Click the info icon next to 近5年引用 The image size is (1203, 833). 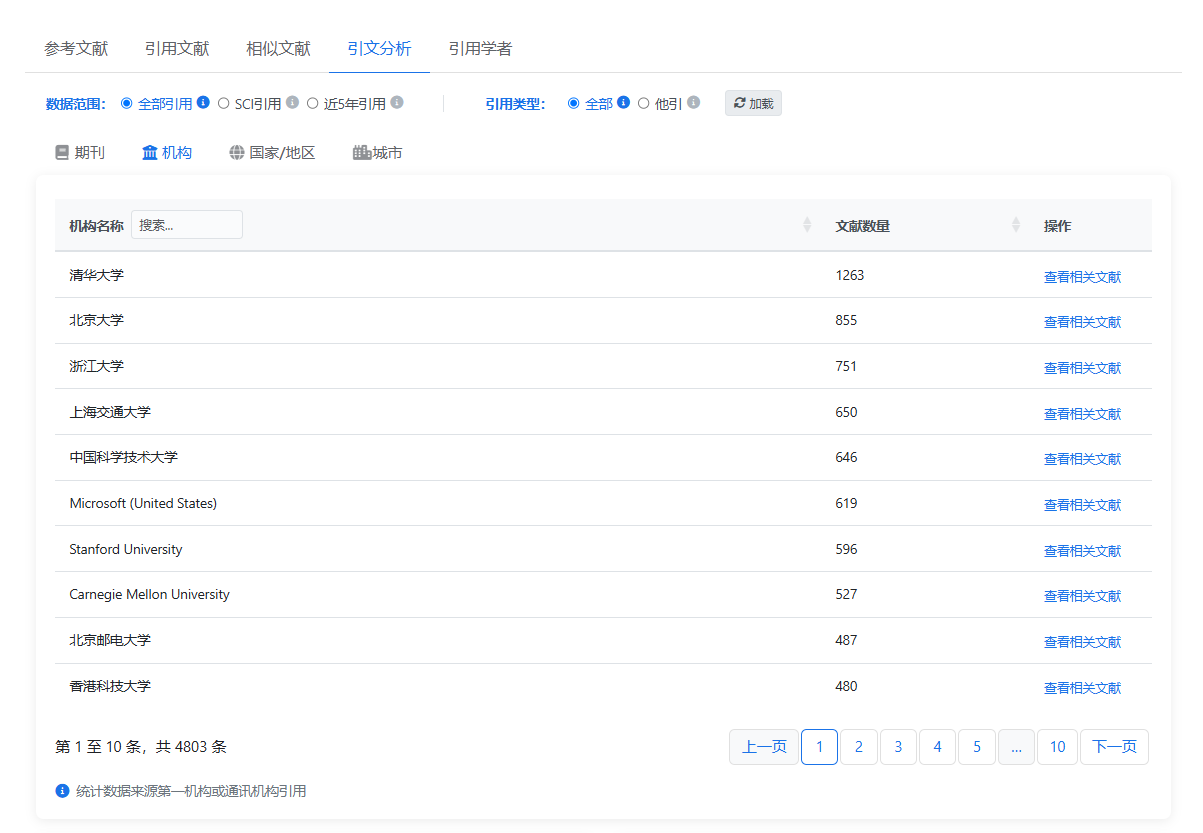click(397, 102)
